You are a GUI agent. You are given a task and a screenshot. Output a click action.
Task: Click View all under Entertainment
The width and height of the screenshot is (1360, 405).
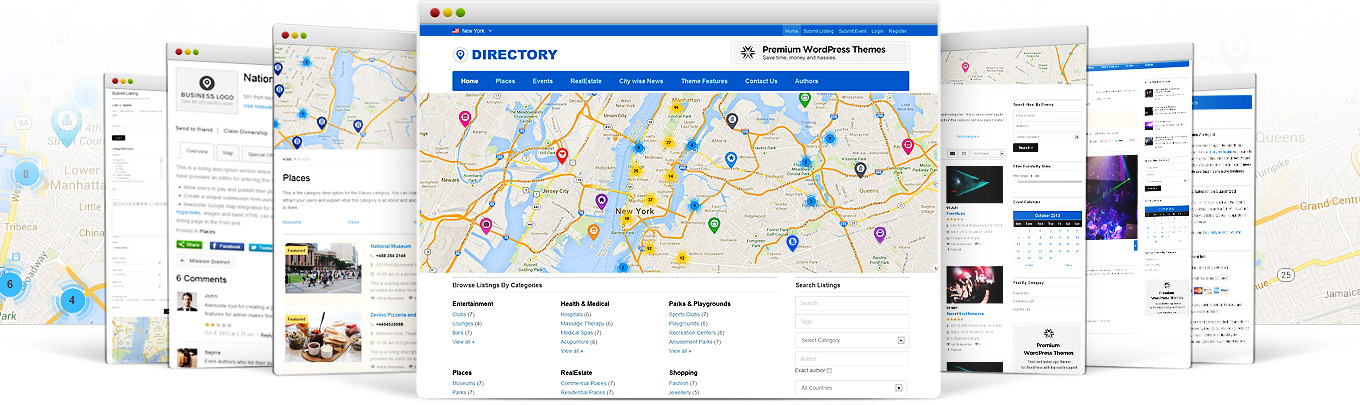click(463, 342)
